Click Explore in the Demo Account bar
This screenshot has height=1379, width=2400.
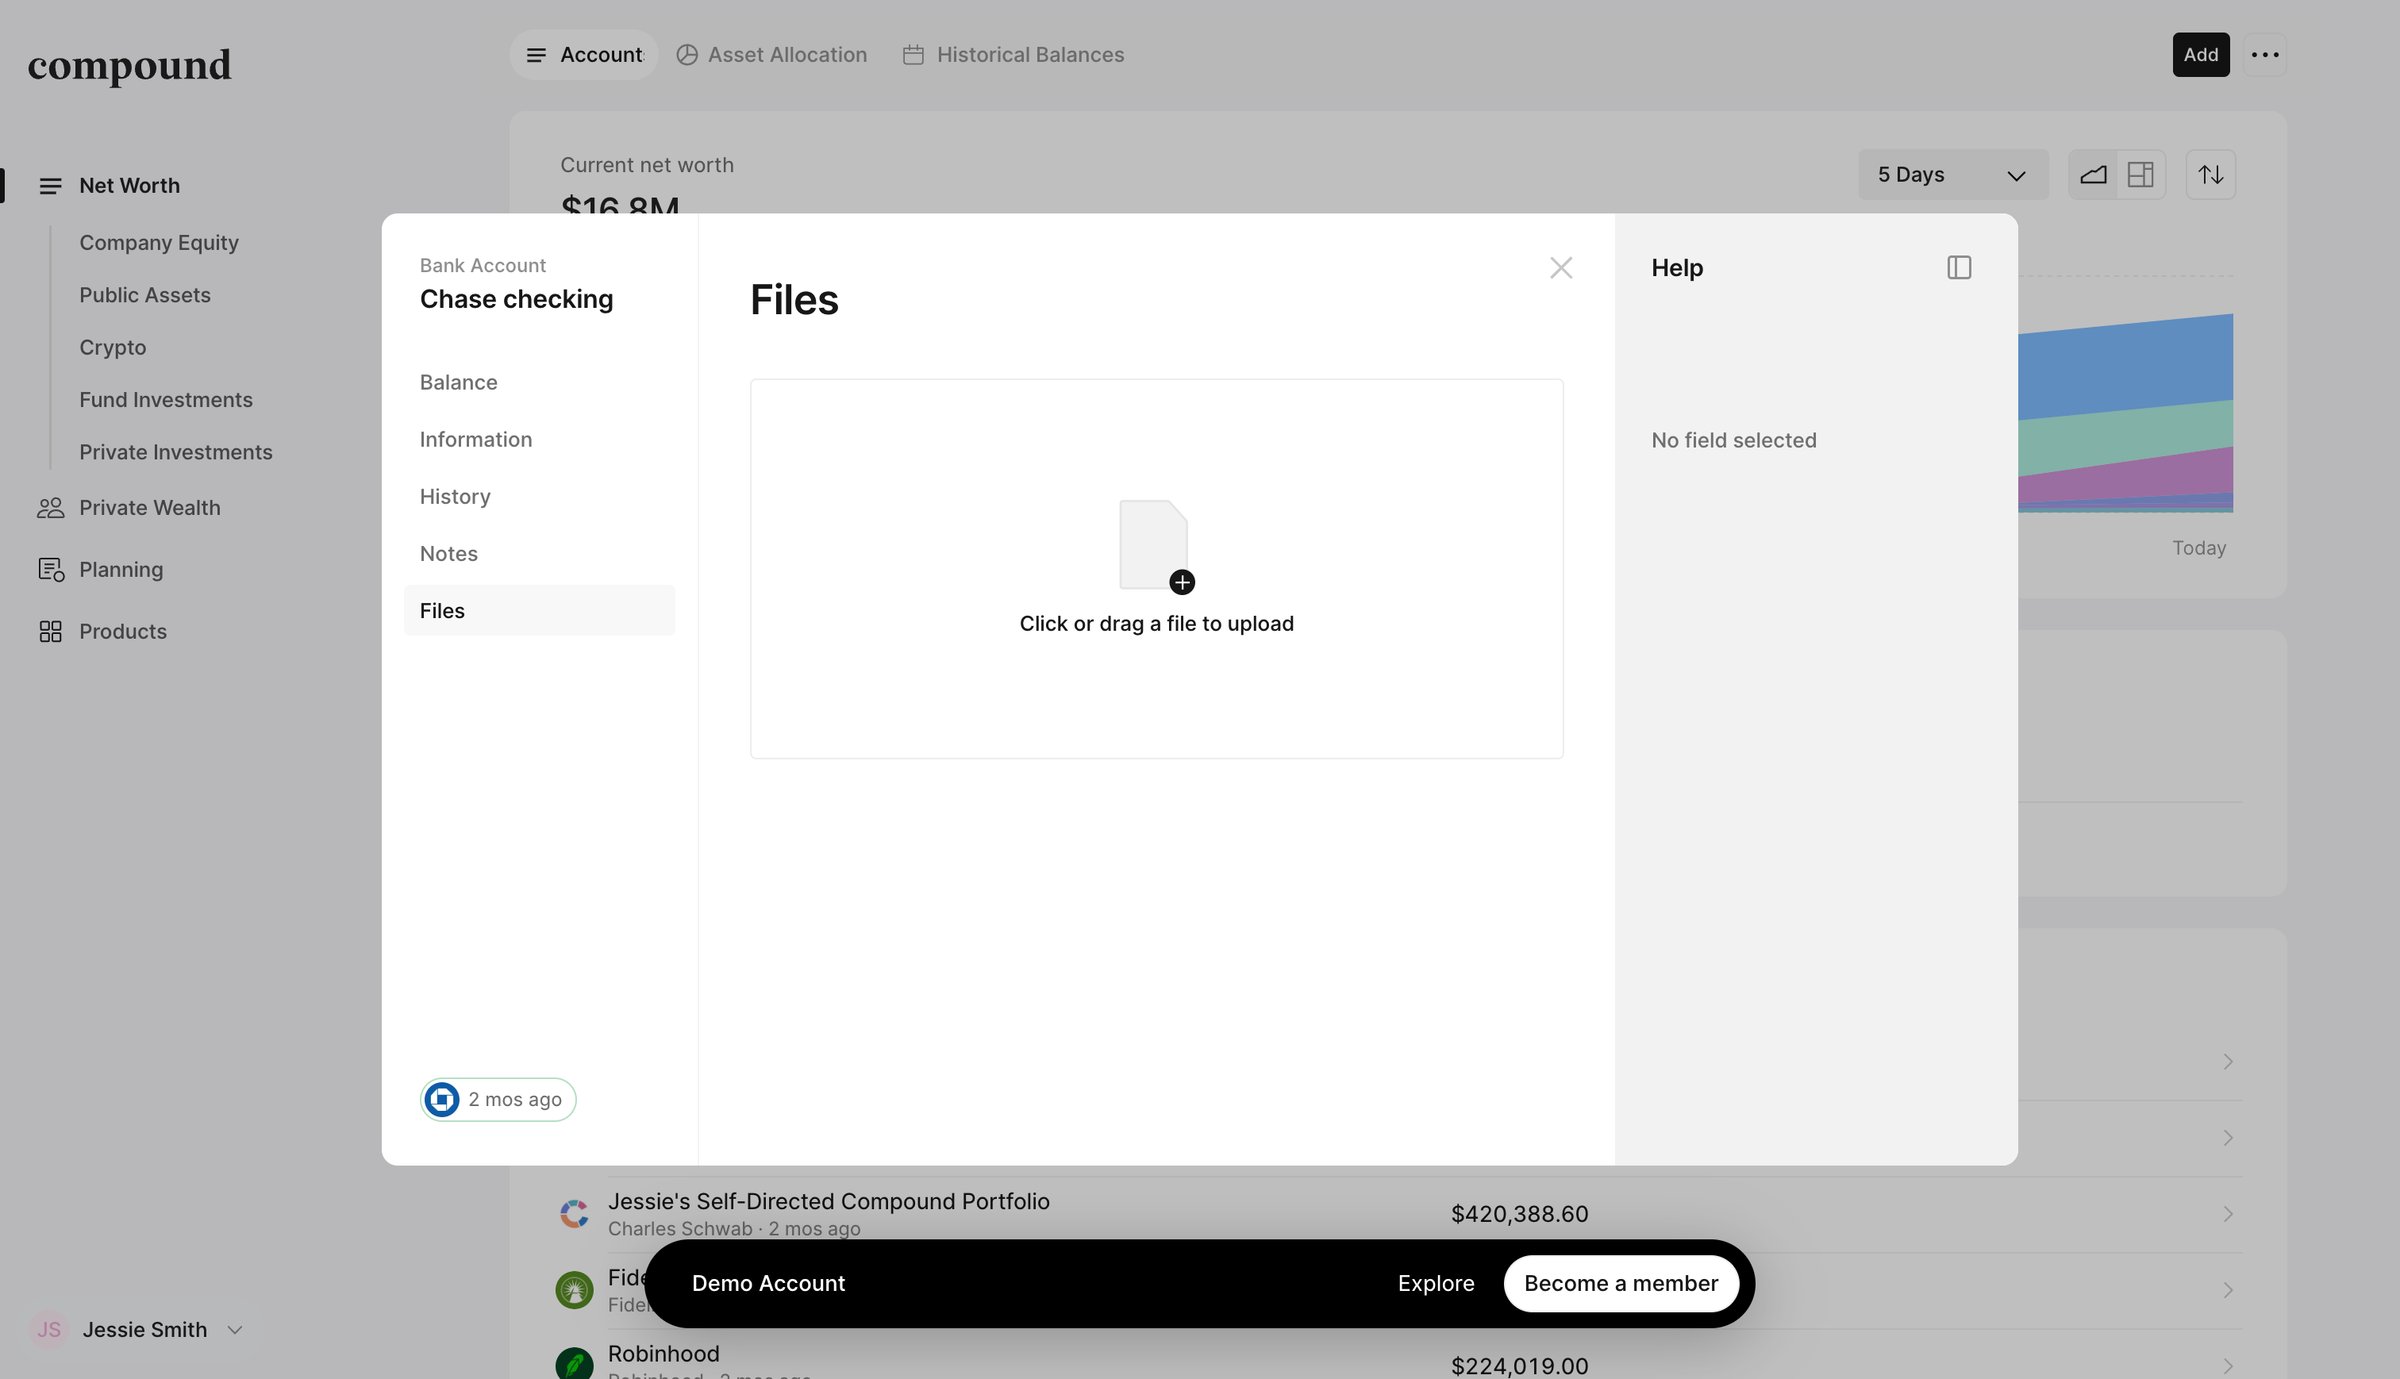point(1436,1284)
